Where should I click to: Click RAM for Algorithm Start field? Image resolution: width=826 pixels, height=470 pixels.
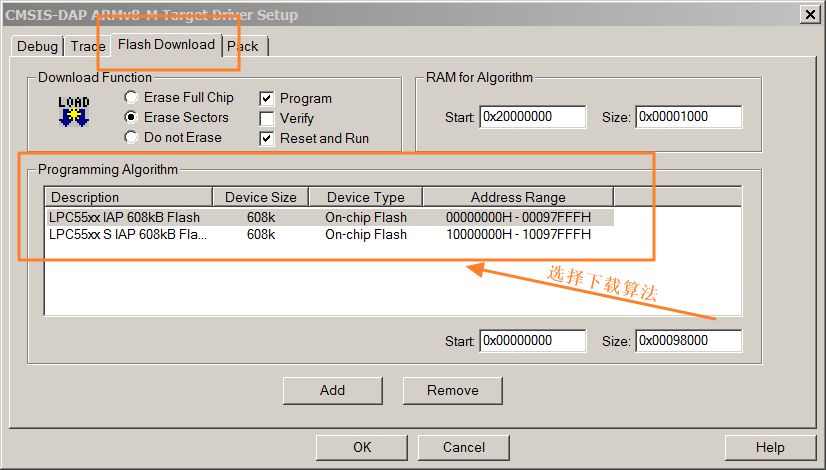(x=532, y=117)
